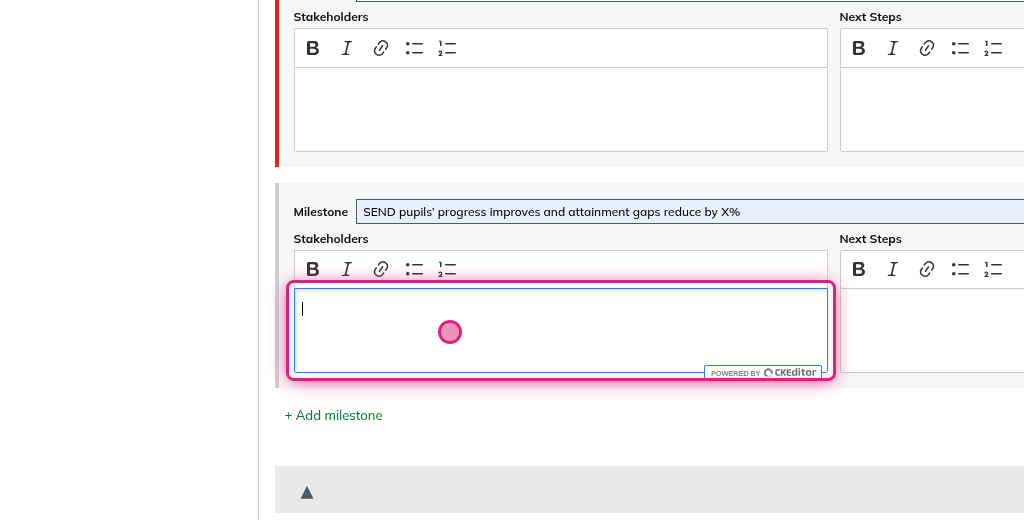This screenshot has width=1024, height=520.
Task: Apply numbered list in SEND milestone Next Steps toolbar
Action: (993, 269)
